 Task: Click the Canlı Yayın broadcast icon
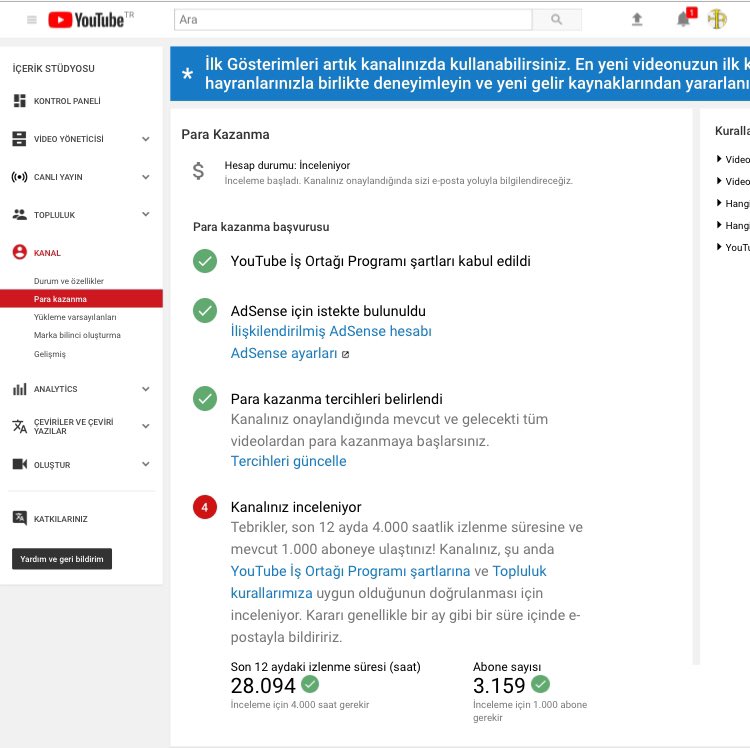[19, 177]
